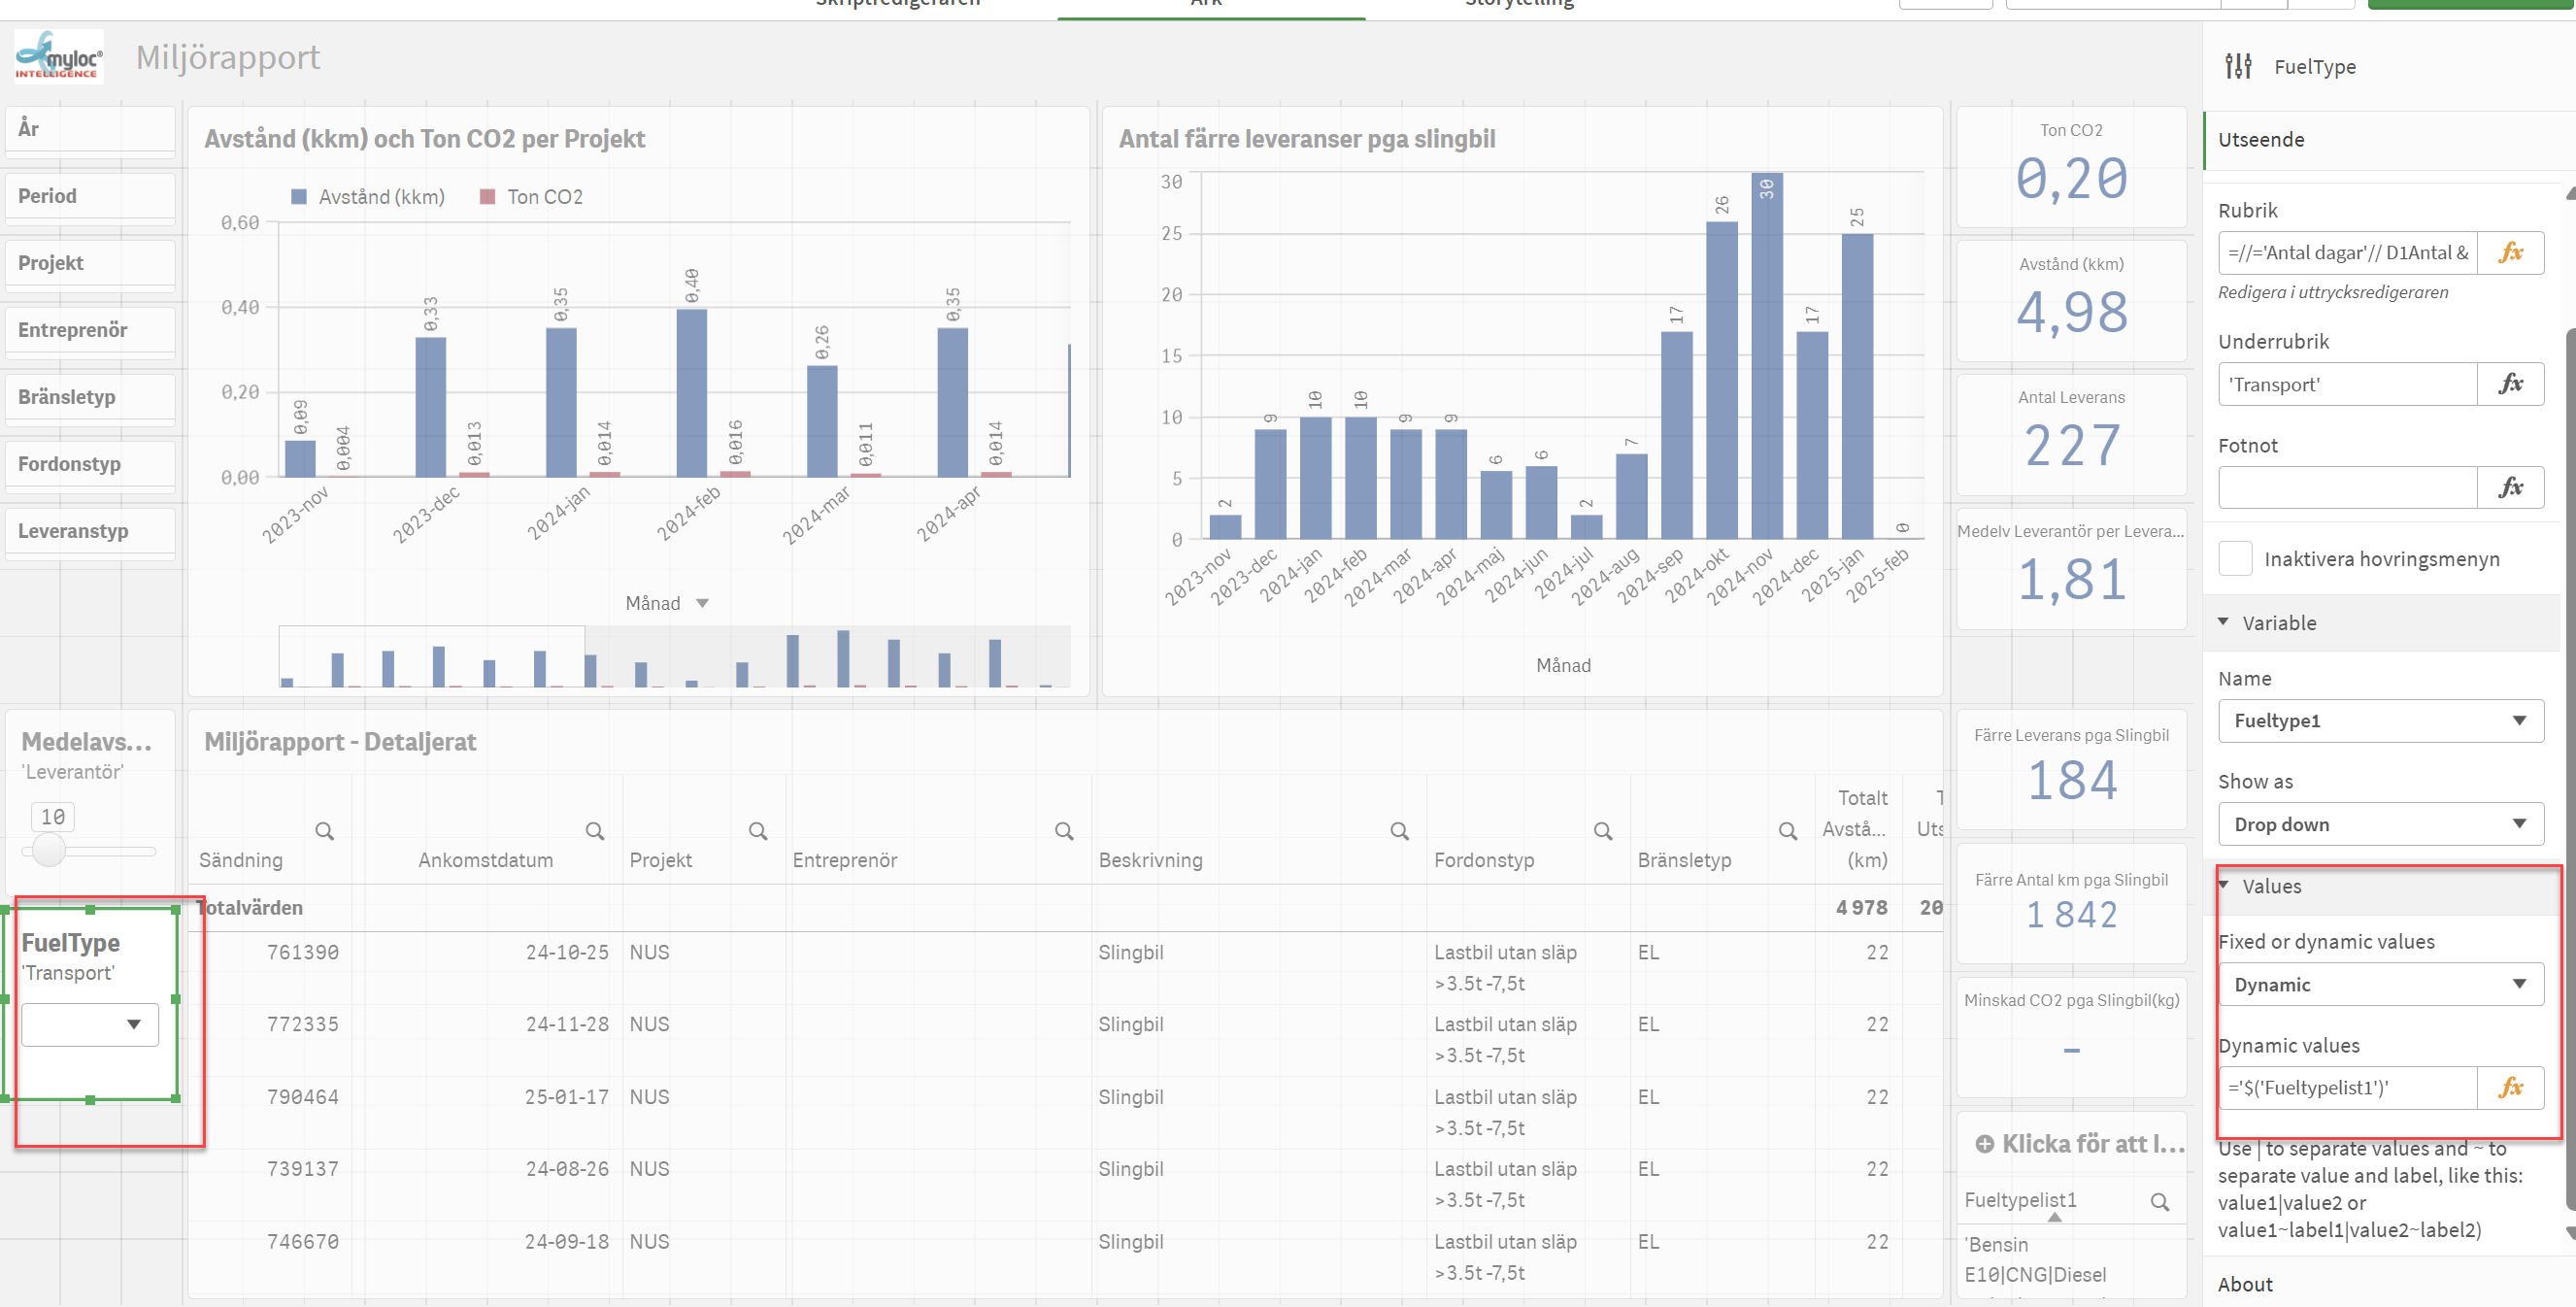Open expression editor for Fotnot field
The image size is (2576, 1307).
(2510, 488)
